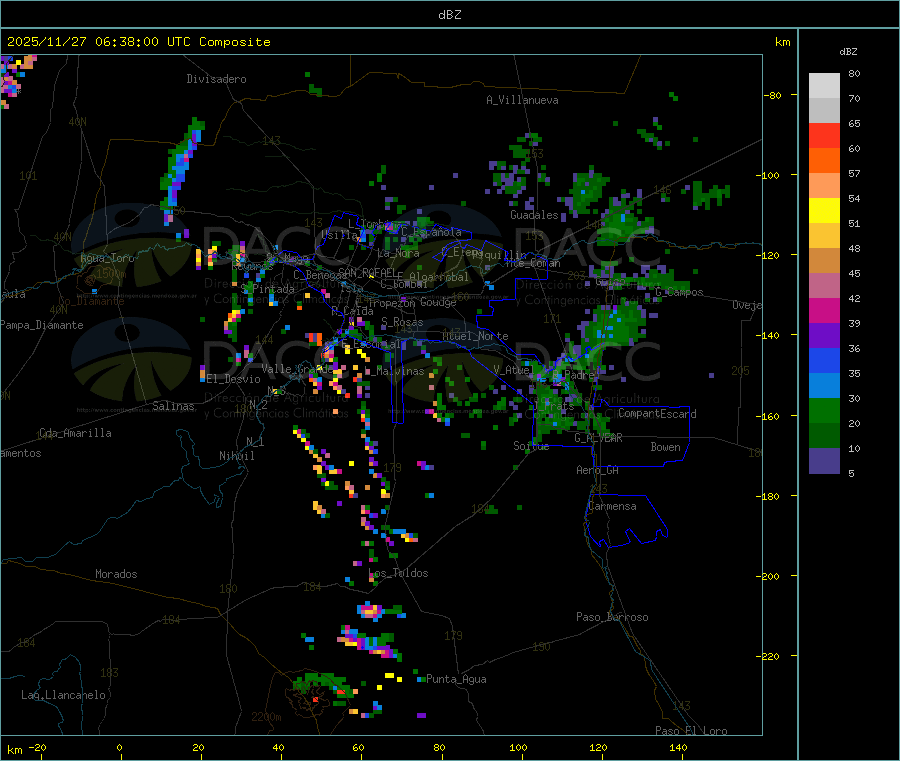Click the light gray 80 dBZ legend swatch
The height and width of the screenshot is (761, 900).
824,86
